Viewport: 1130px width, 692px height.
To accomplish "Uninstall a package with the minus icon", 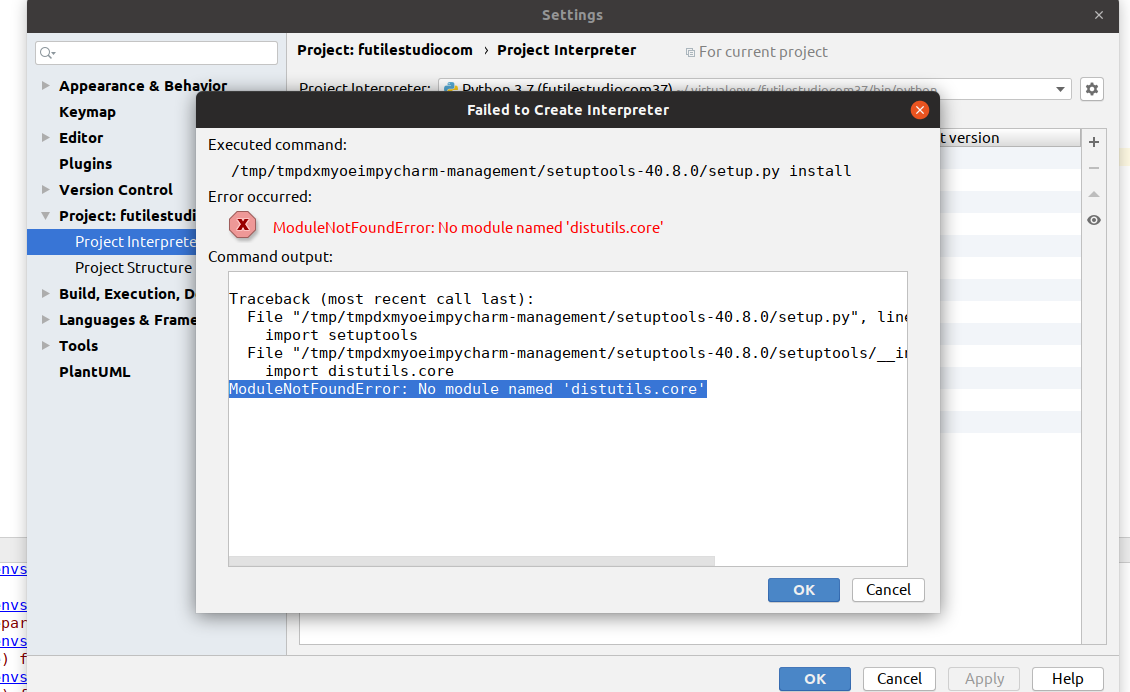I will [1093, 168].
